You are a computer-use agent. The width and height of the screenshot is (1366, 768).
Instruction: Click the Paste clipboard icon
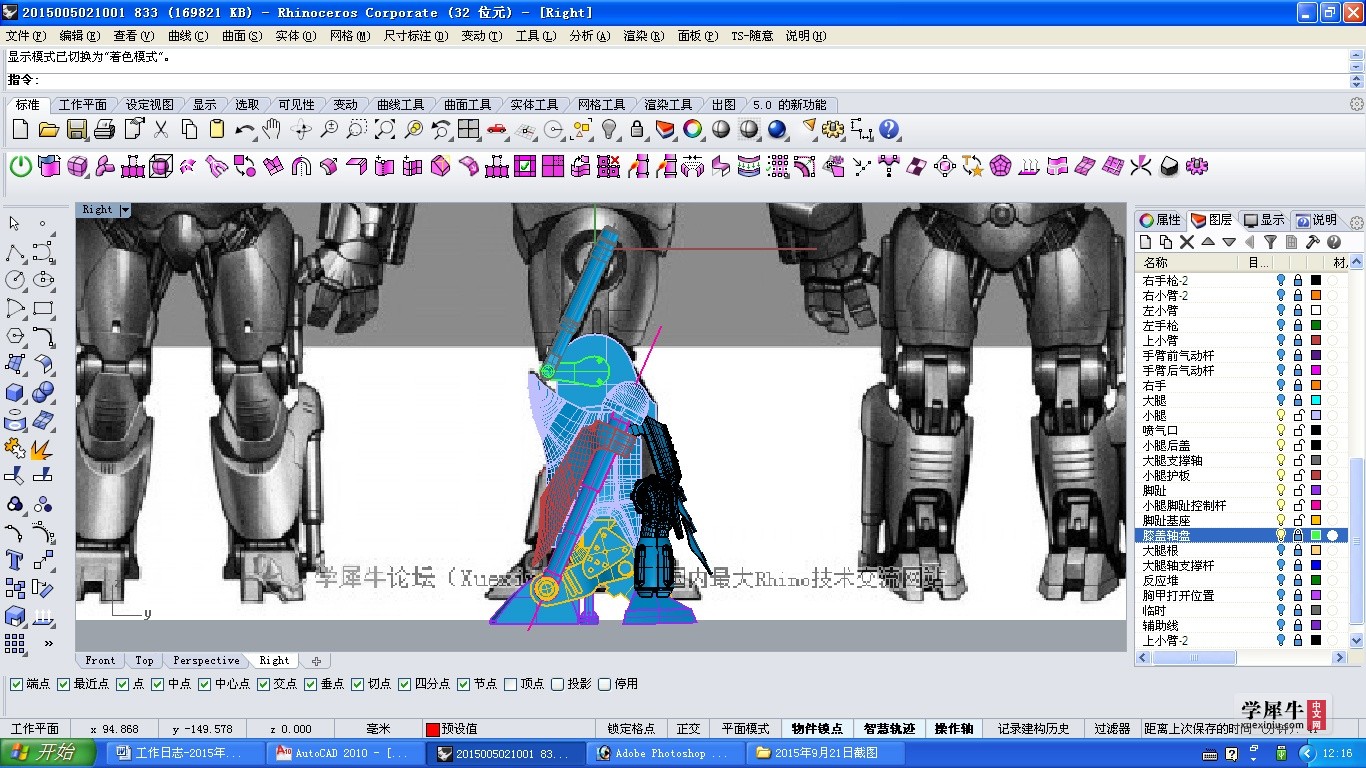(217, 129)
